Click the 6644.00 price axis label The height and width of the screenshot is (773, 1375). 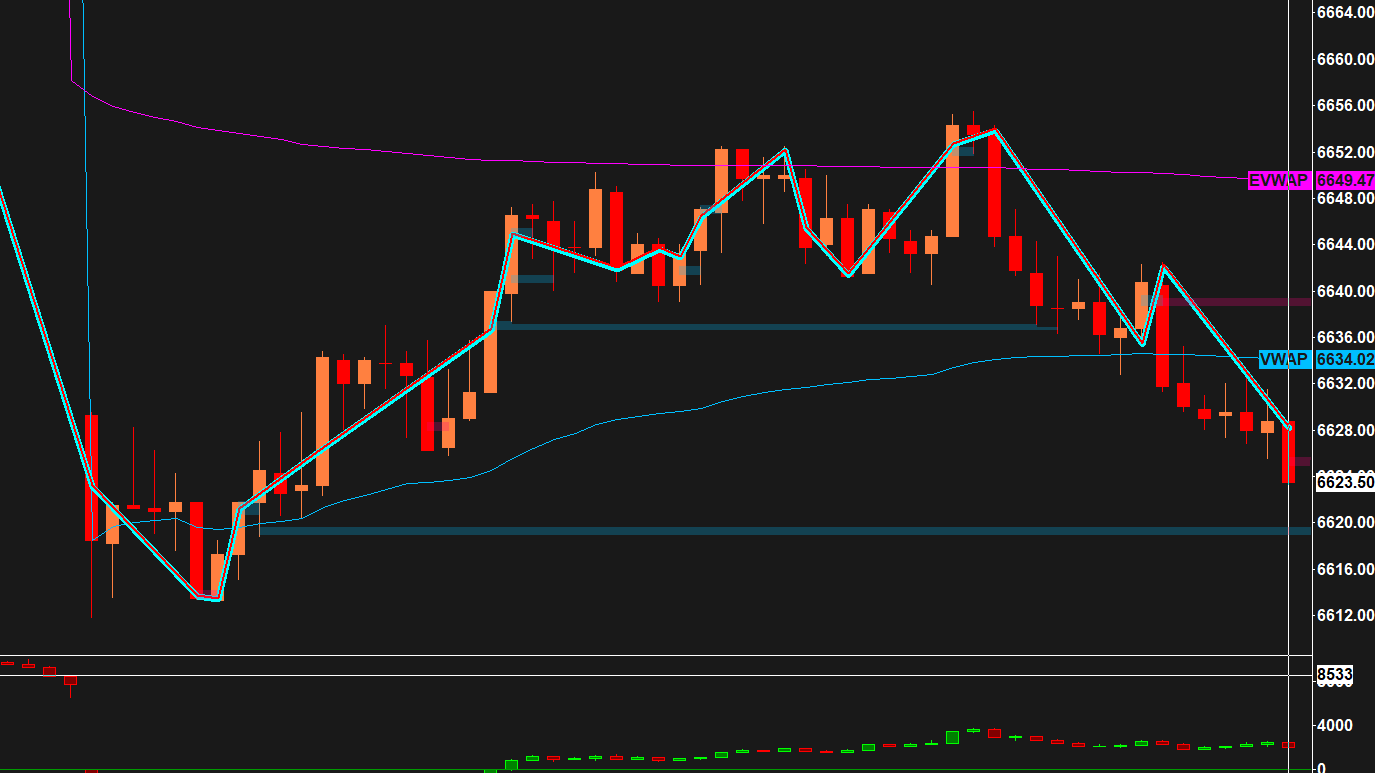pyautogui.click(x=1344, y=244)
